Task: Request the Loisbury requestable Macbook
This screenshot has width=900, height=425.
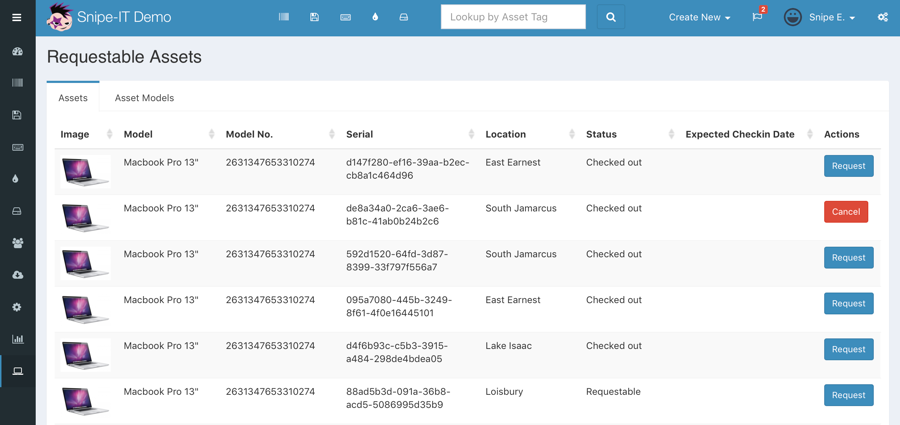Action: 848,395
